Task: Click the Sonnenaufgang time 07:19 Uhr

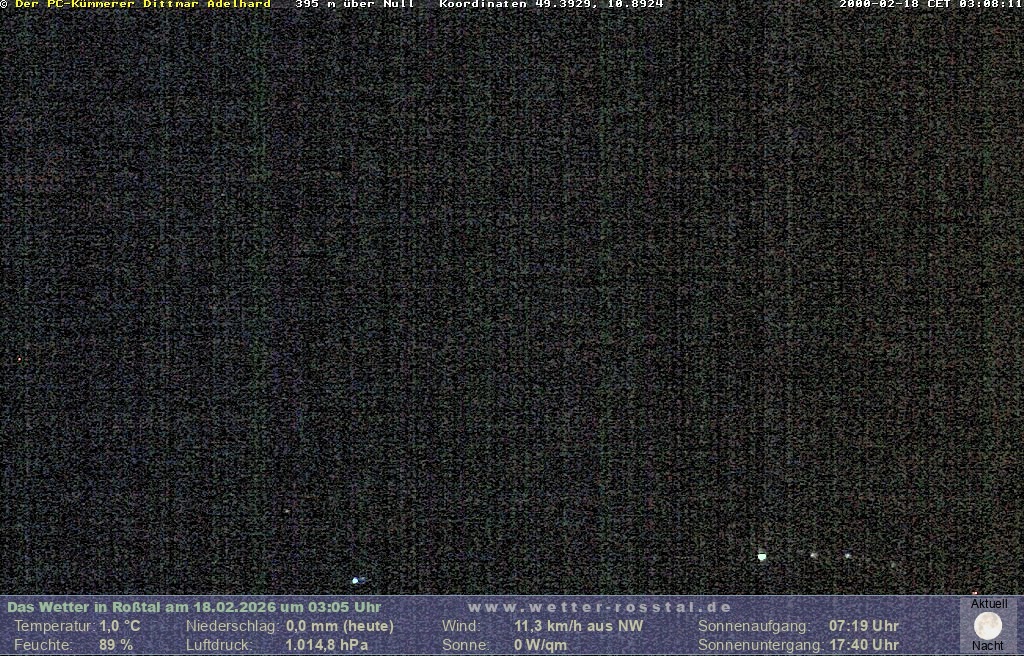Action: click(x=864, y=626)
